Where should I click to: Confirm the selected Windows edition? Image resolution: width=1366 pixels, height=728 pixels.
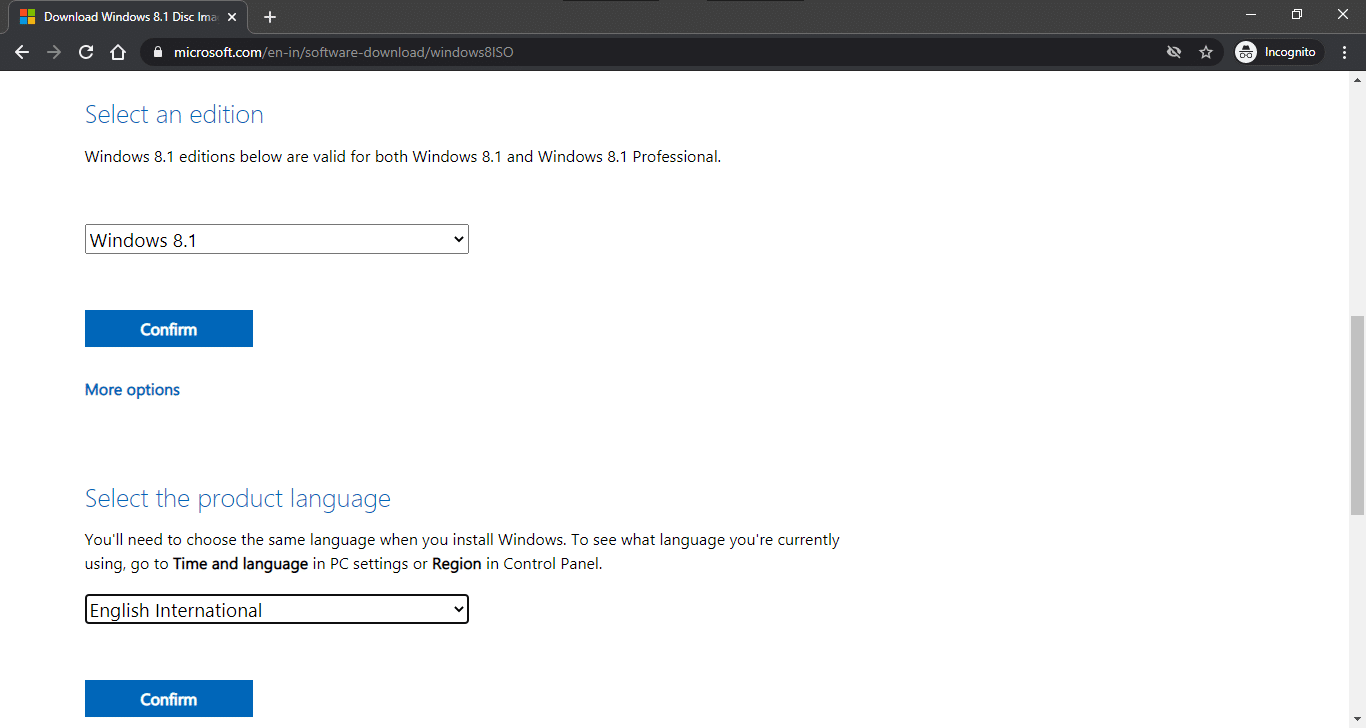tap(169, 329)
